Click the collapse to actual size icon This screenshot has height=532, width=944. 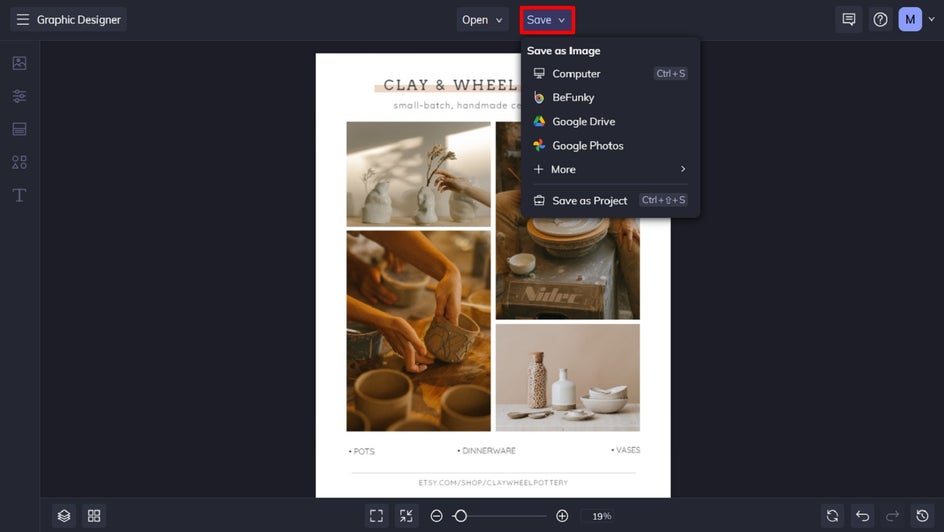click(406, 516)
